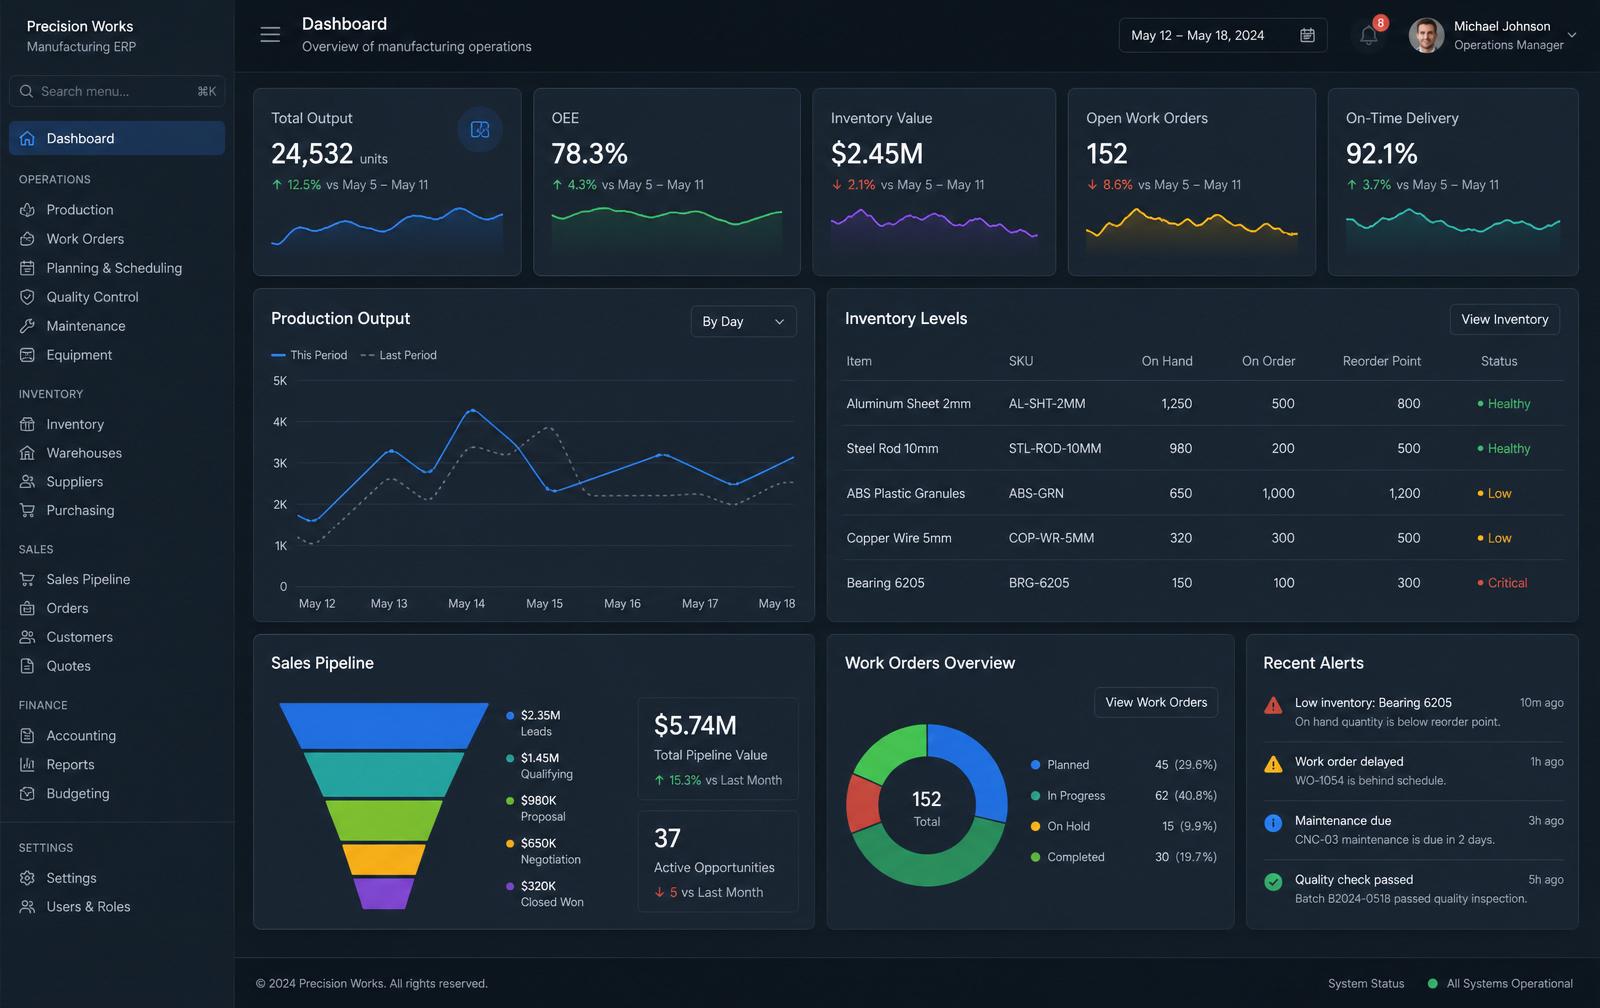This screenshot has width=1600, height=1008.
Task: Click the Settings gear icon
Action: (x=28, y=878)
